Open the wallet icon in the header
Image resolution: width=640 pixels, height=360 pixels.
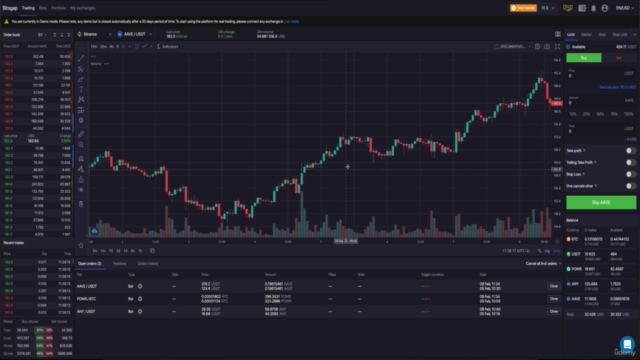[x=582, y=8]
